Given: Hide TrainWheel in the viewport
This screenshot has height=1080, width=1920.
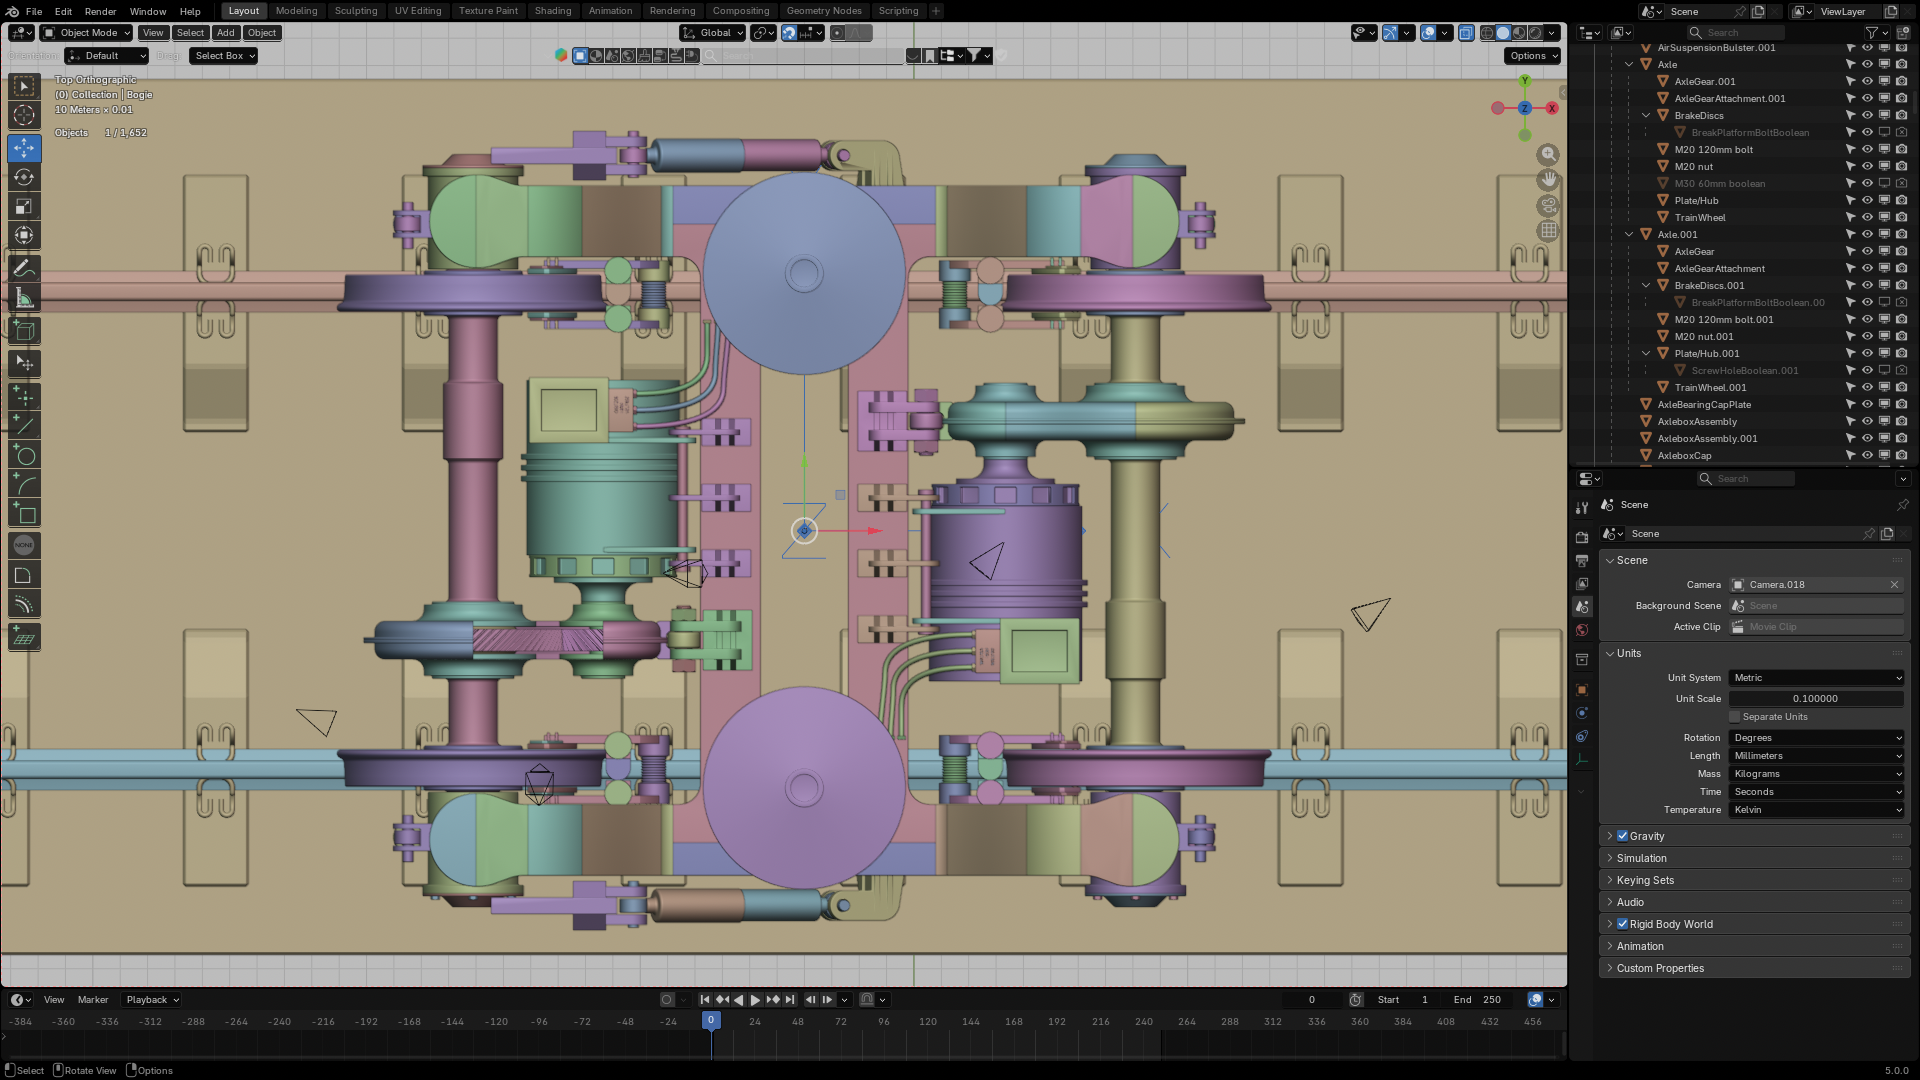Looking at the screenshot, I should point(1867,218).
